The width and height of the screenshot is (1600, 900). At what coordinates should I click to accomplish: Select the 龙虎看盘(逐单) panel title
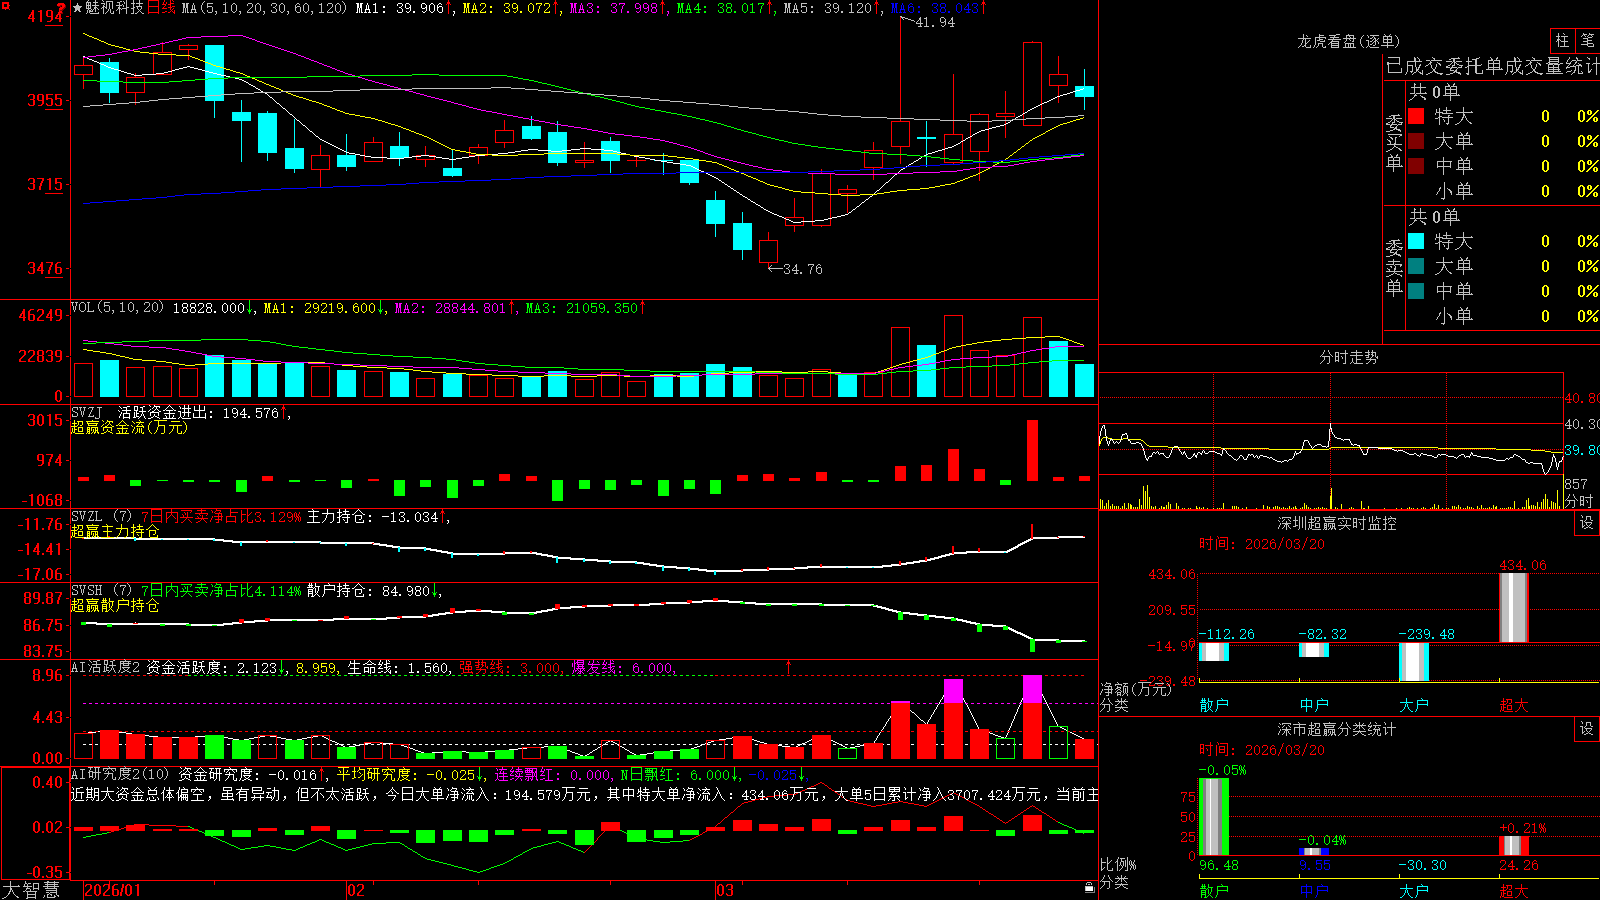coord(1349,41)
